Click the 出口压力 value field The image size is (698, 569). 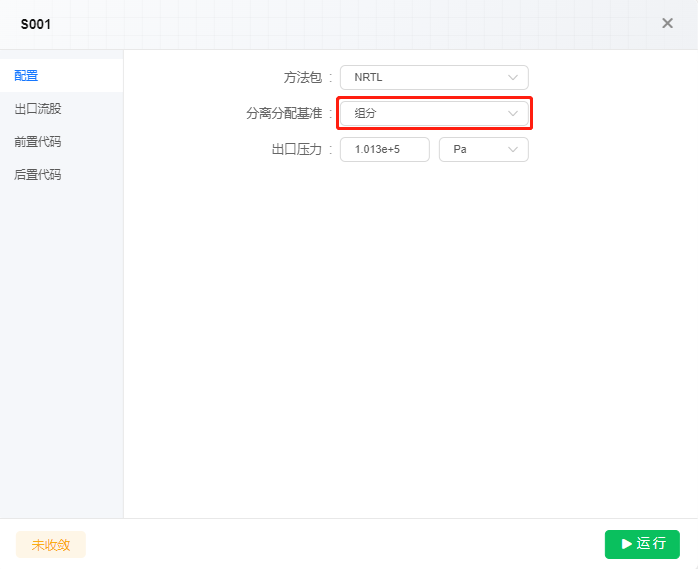[x=385, y=150]
